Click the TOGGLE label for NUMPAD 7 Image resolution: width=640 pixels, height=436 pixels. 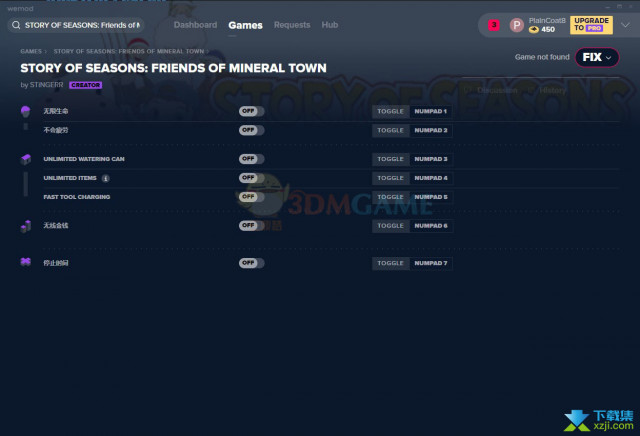point(391,263)
